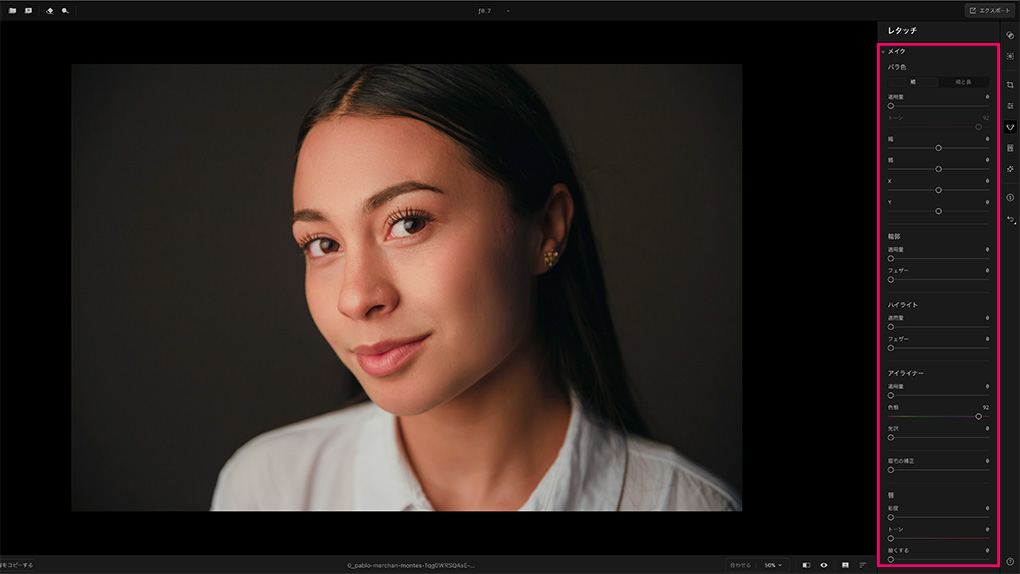Click the info circle icon in sidebar
The width and height of the screenshot is (1020, 574).
tap(1010, 197)
